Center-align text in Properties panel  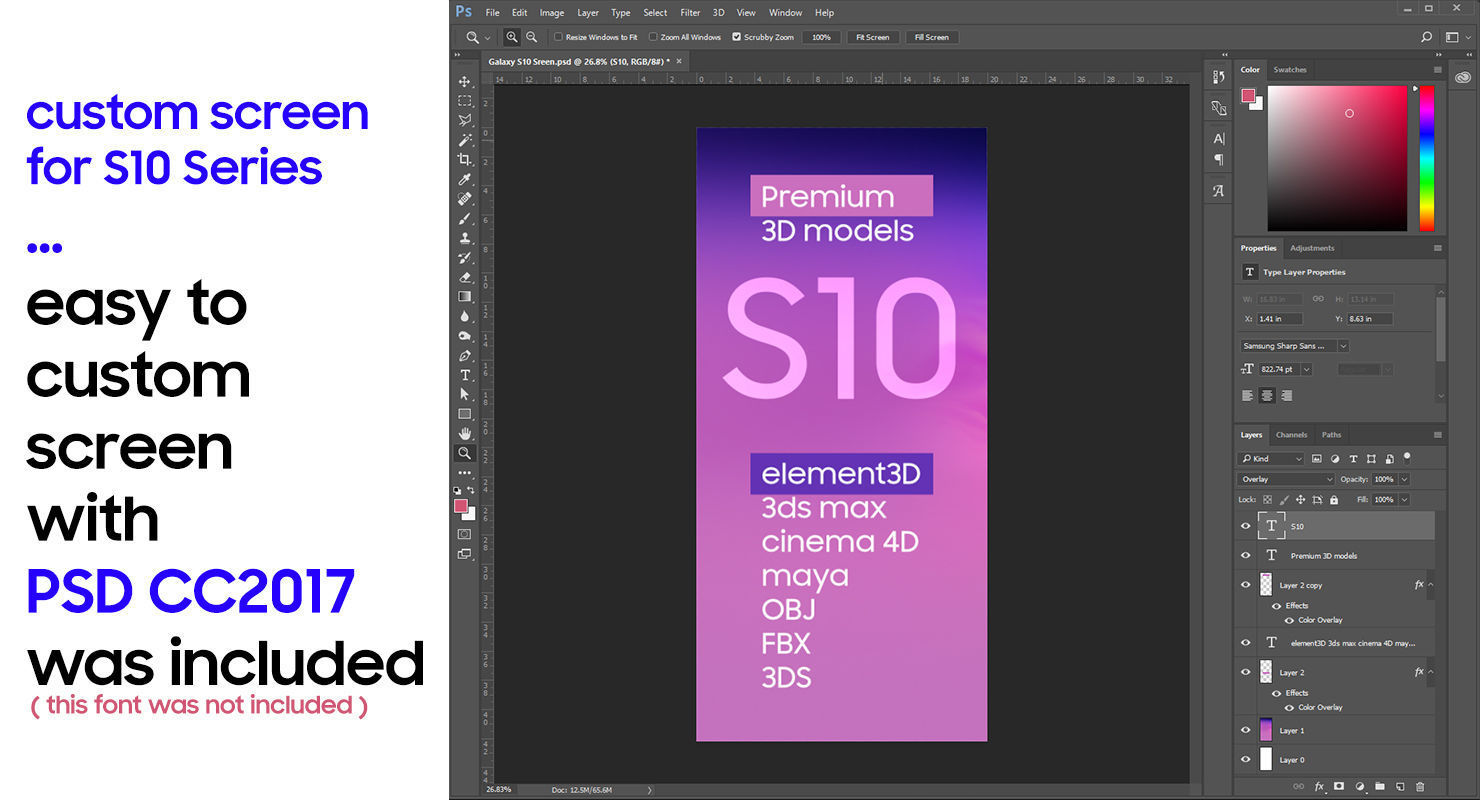[1267, 396]
